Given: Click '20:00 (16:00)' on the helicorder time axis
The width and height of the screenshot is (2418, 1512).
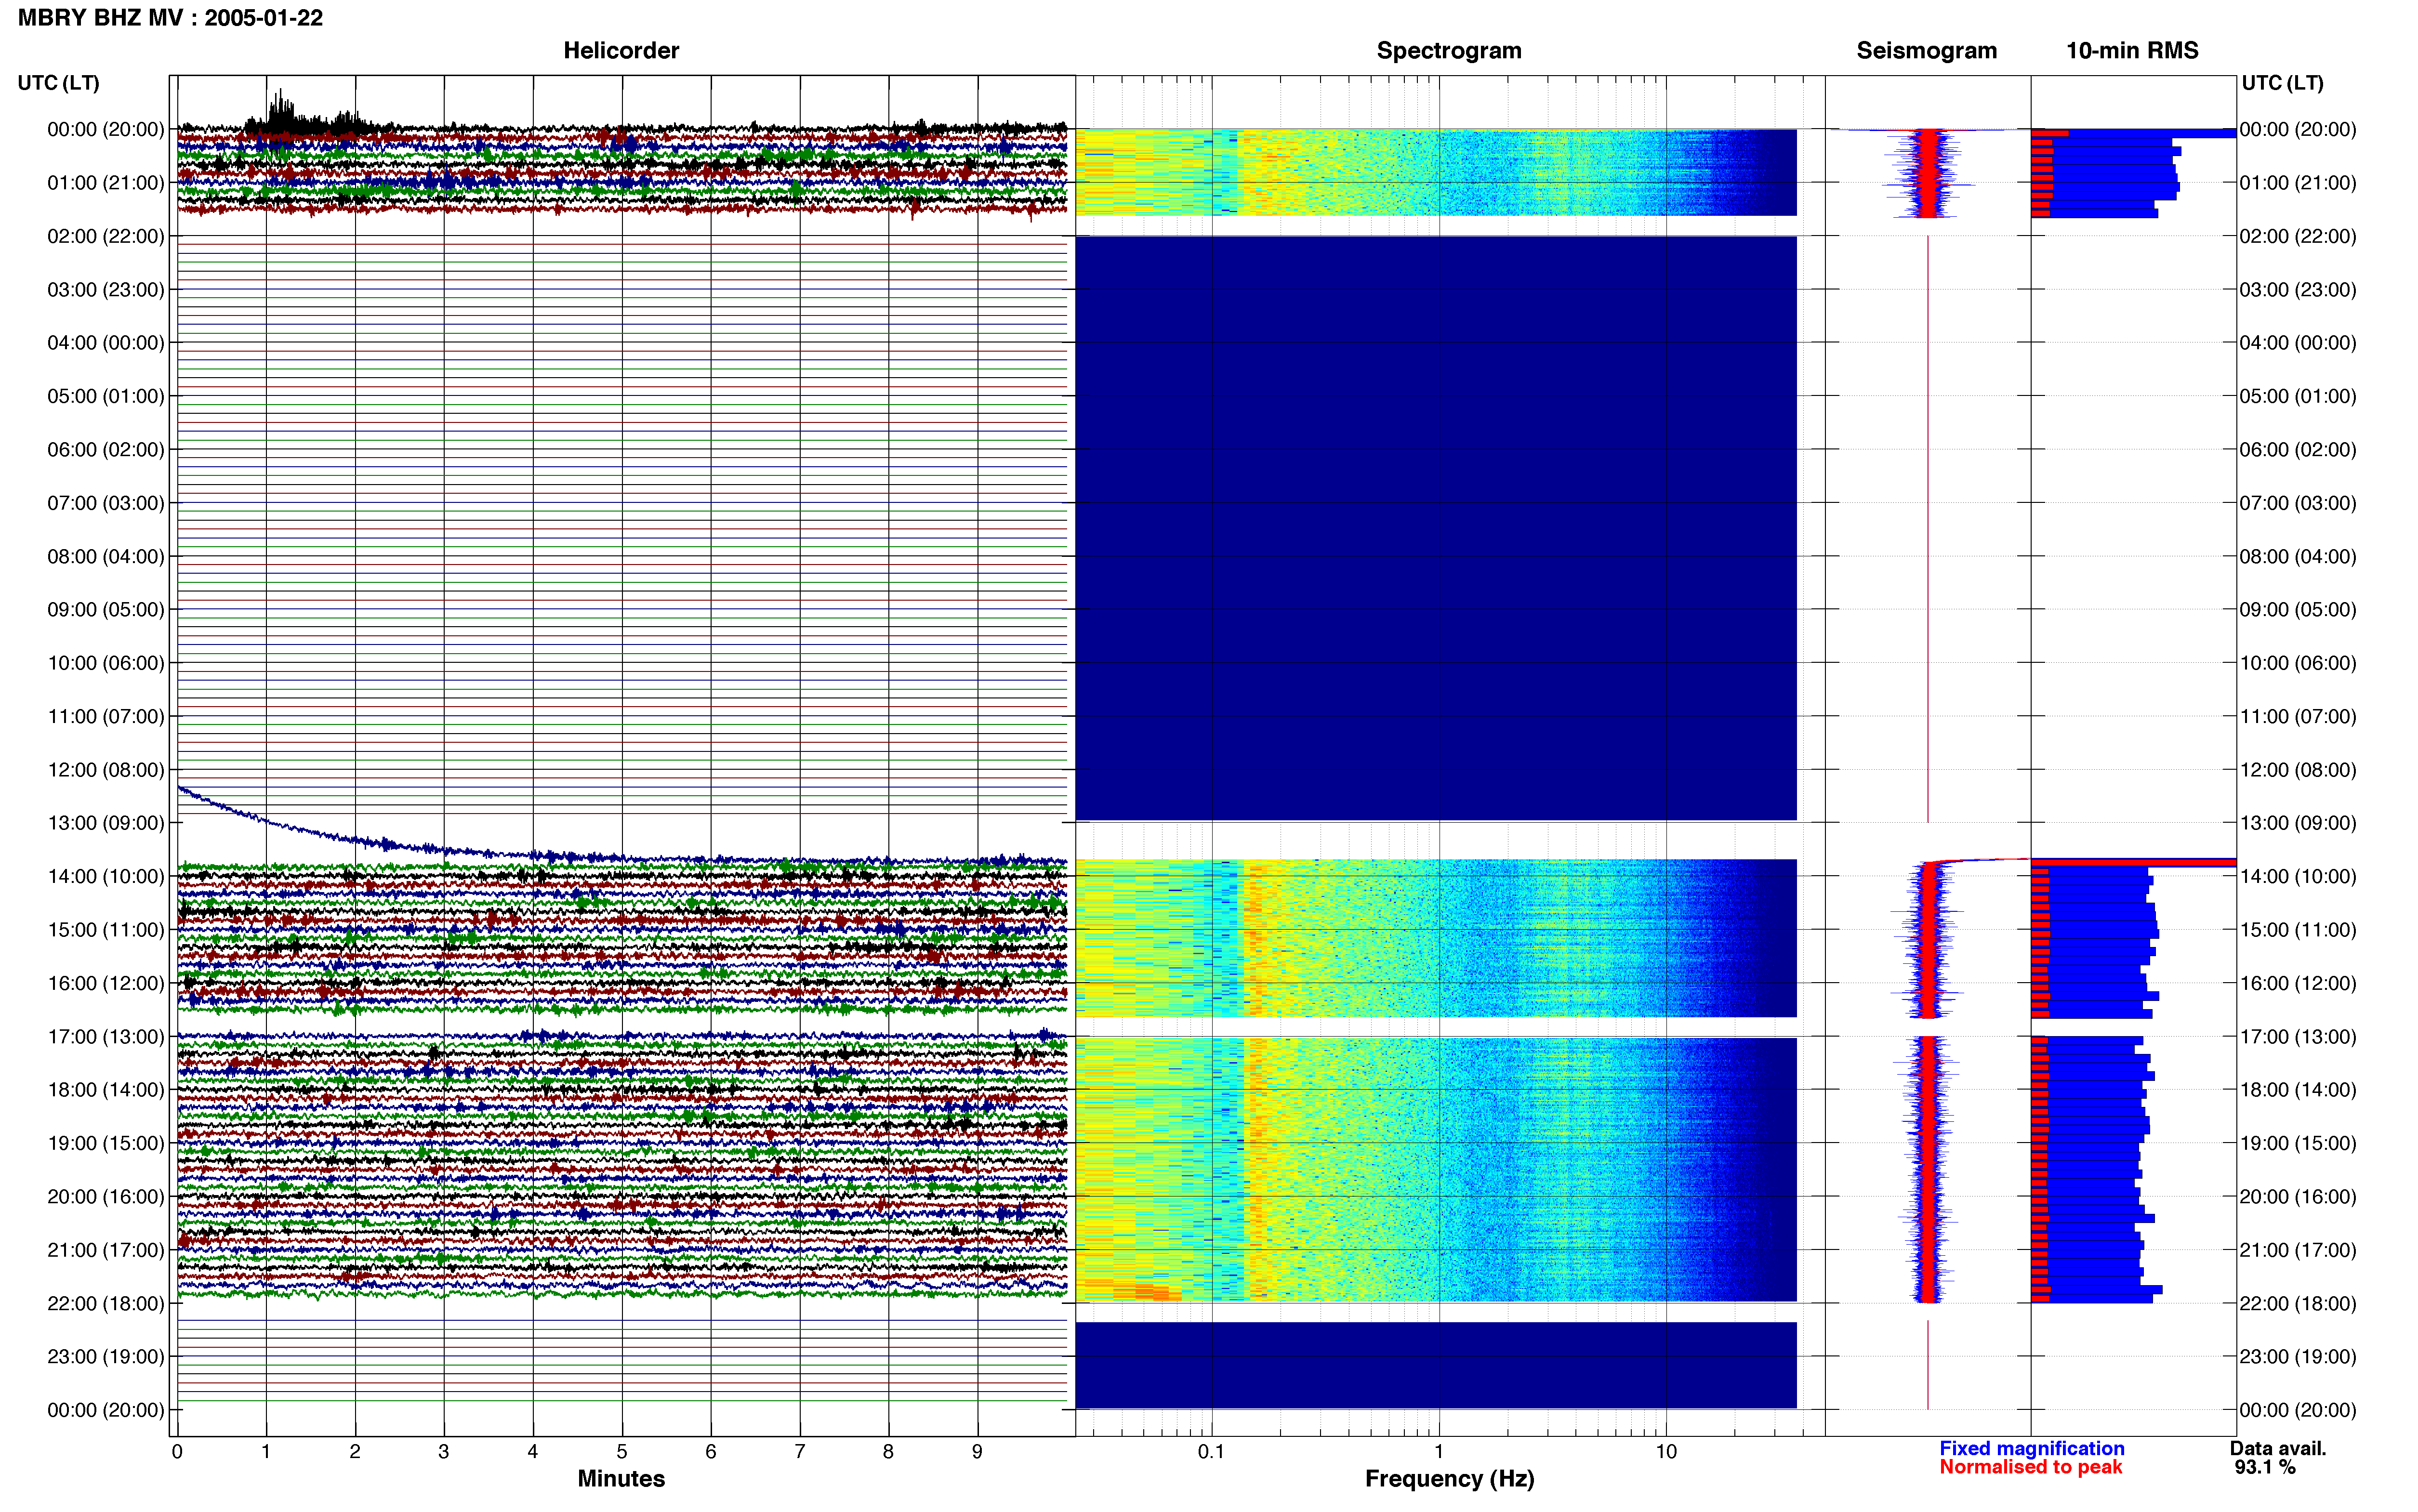Looking at the screenshot, I should pos(106,1196).
